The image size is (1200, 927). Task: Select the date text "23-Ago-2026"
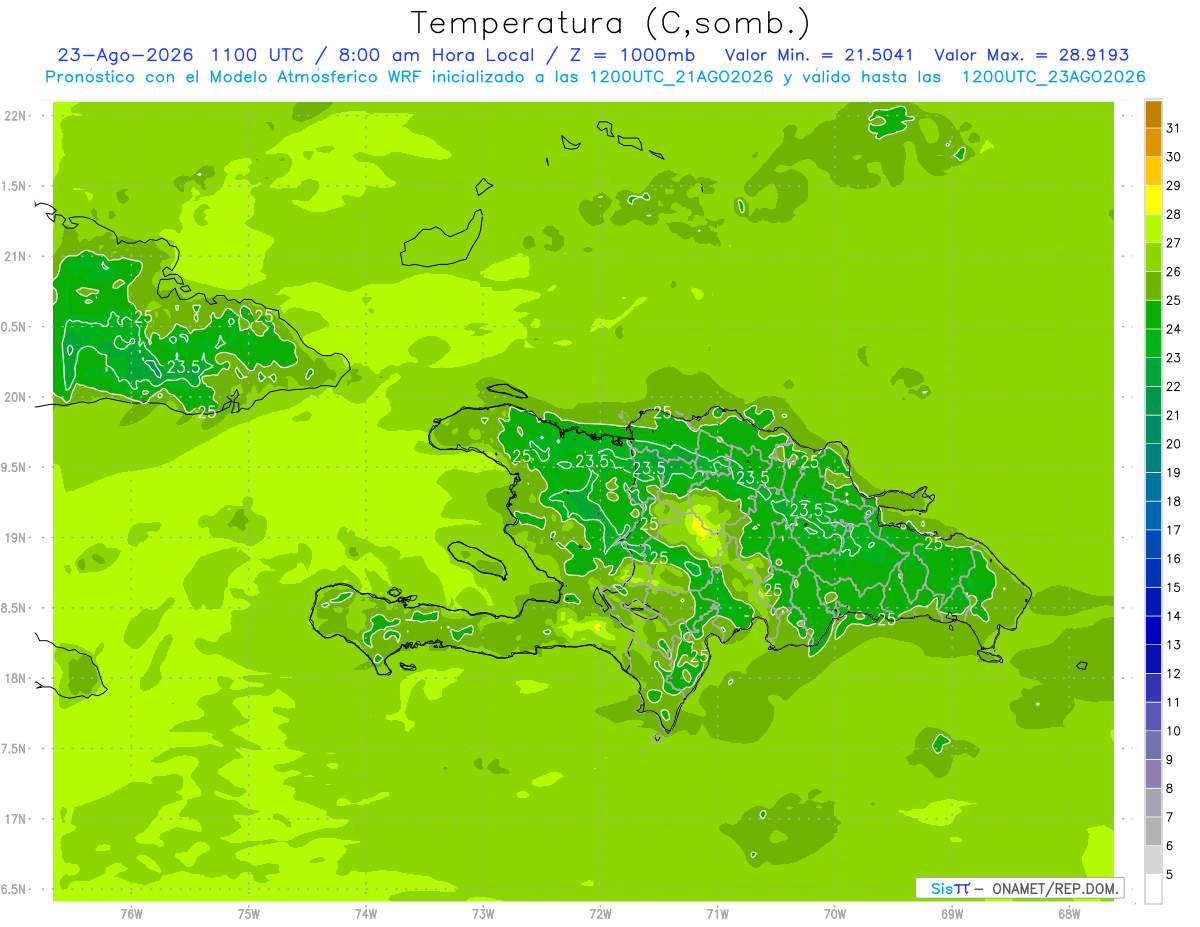(125, 55)
